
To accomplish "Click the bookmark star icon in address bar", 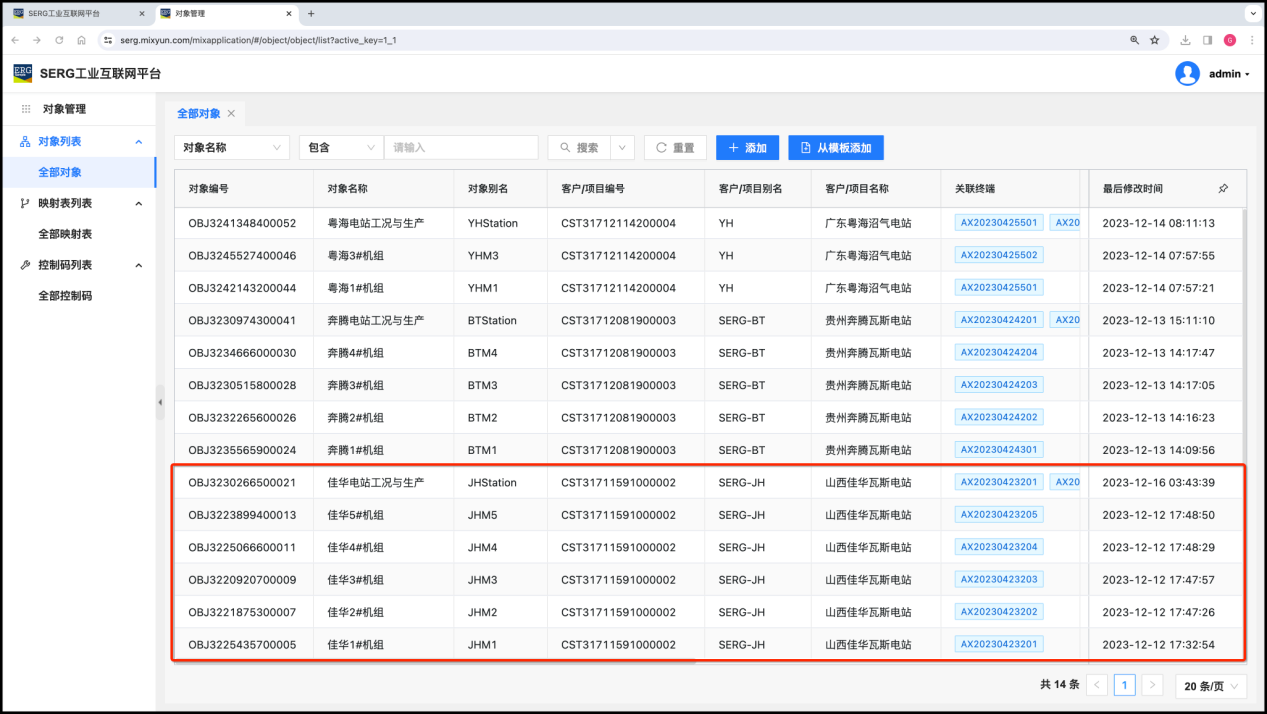I will point(1154,40).
